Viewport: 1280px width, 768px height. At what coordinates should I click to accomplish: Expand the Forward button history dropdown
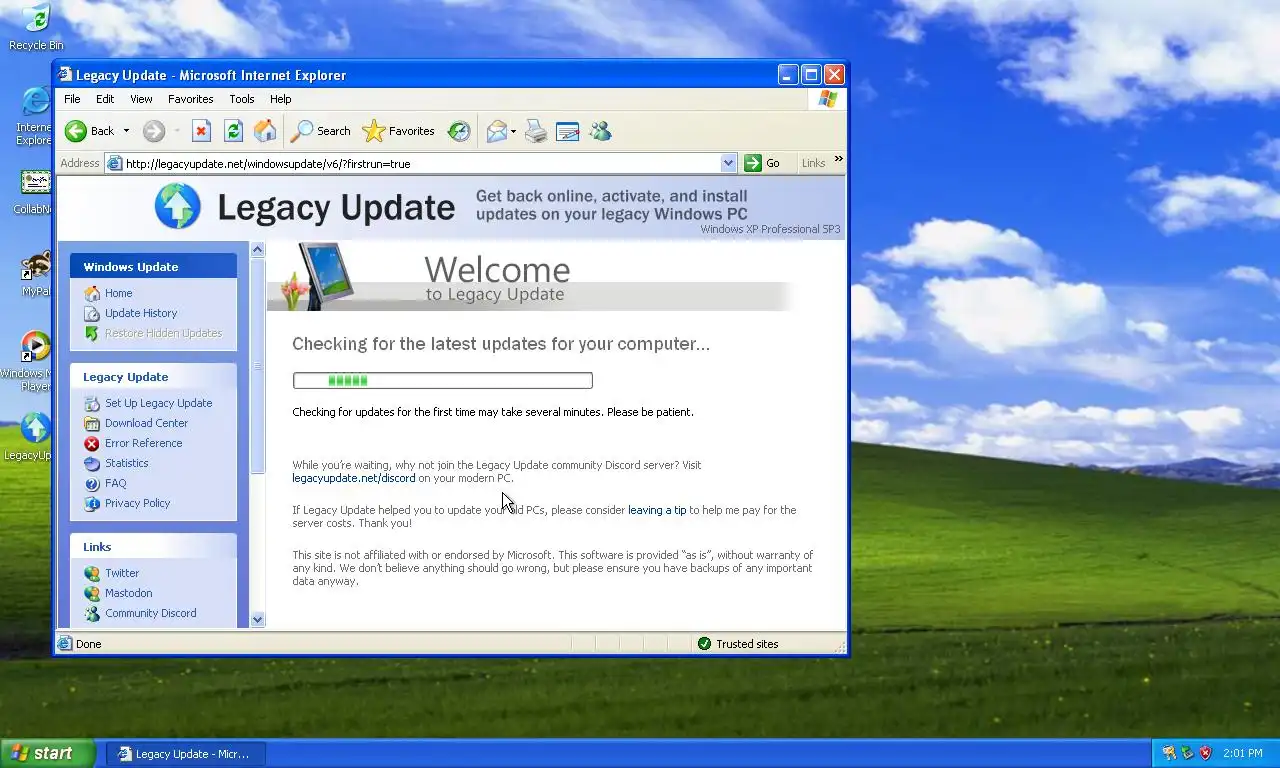coord(177,131)
